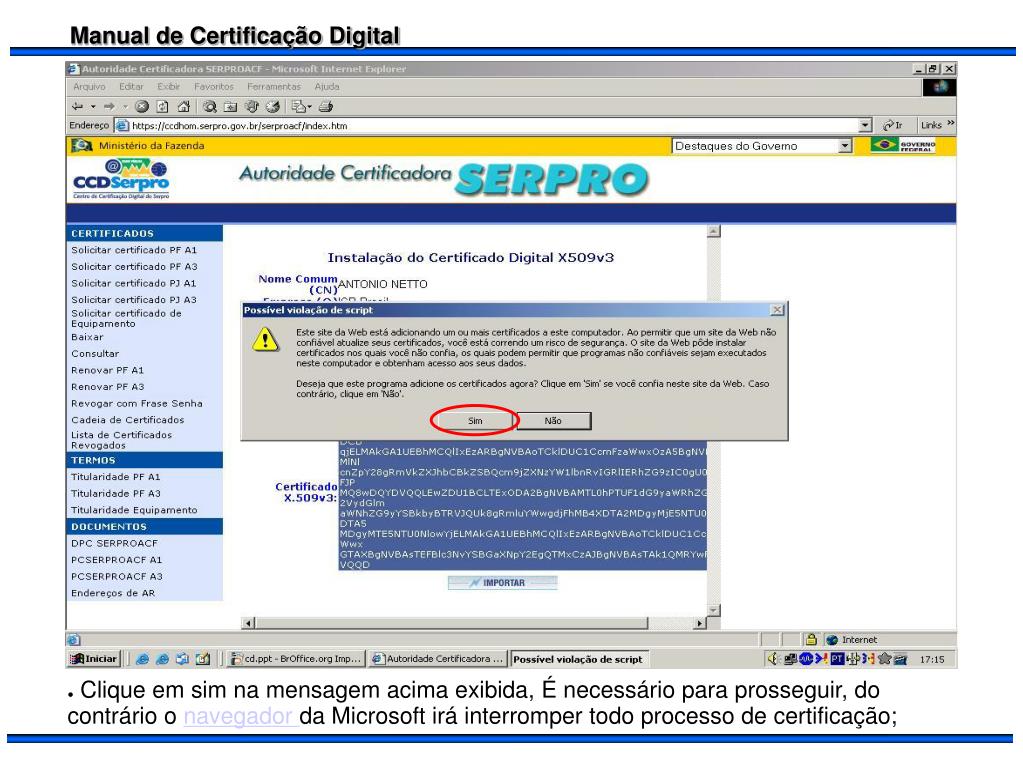
Task: Open the Destaques do Governo dropdown
Action: click(x=762, y=146)
